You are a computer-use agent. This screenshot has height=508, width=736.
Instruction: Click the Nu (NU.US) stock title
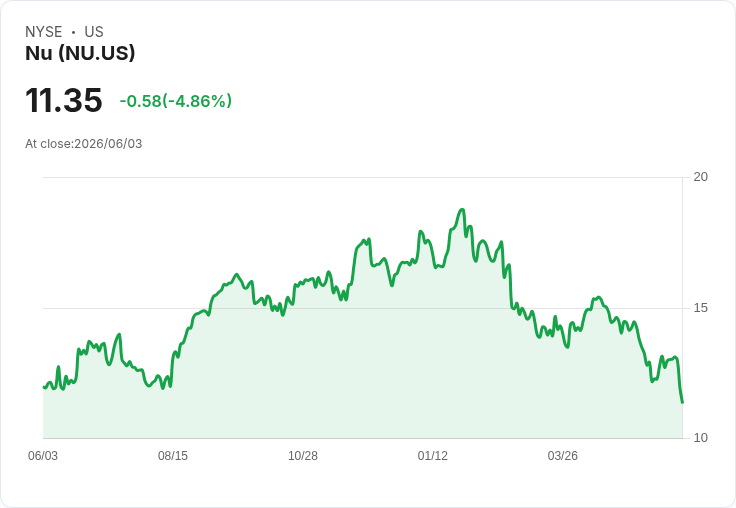80,53
